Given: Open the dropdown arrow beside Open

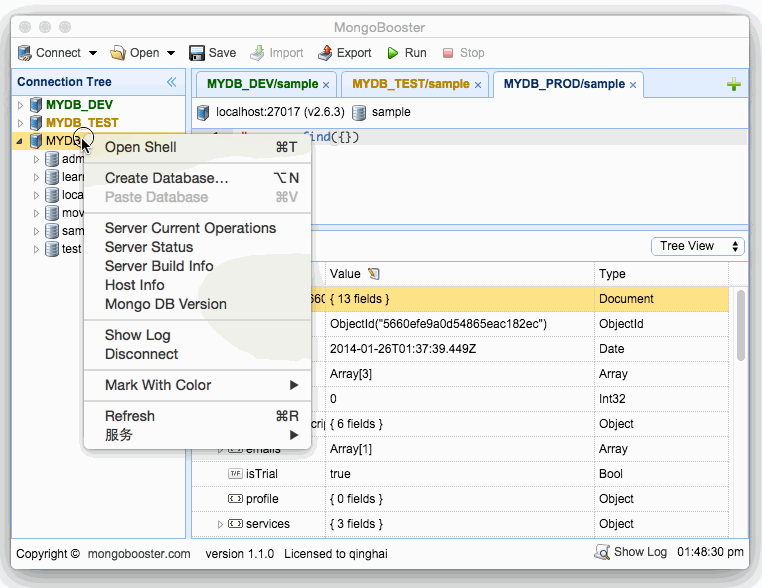Looking at the screenshot, I should coord(171,53).
